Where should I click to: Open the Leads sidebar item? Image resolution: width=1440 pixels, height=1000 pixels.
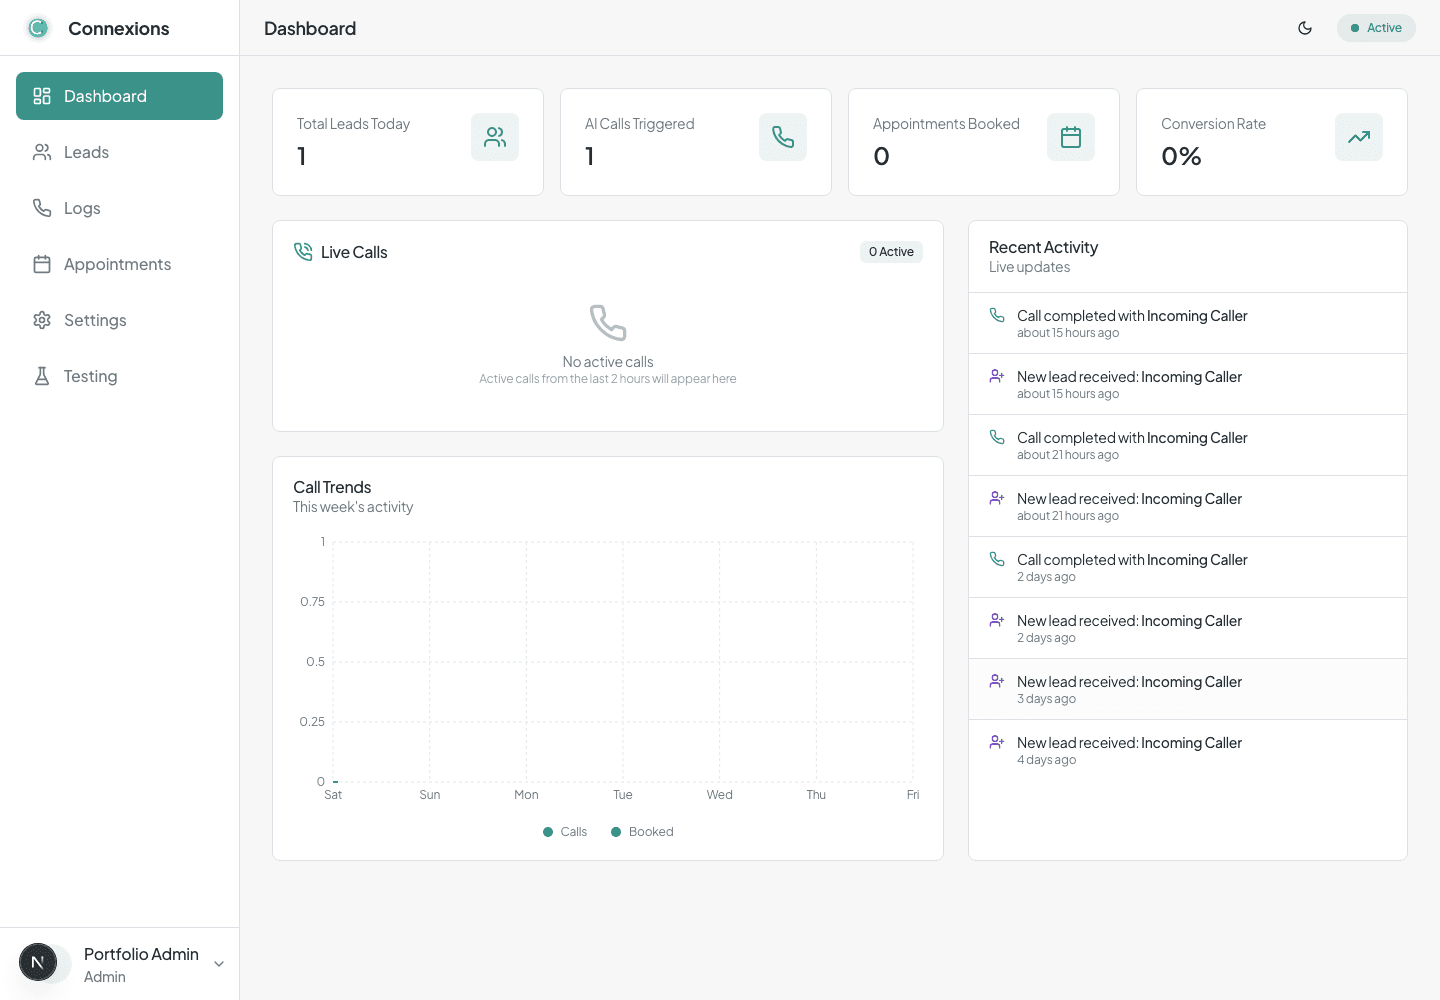click(119, 152)
